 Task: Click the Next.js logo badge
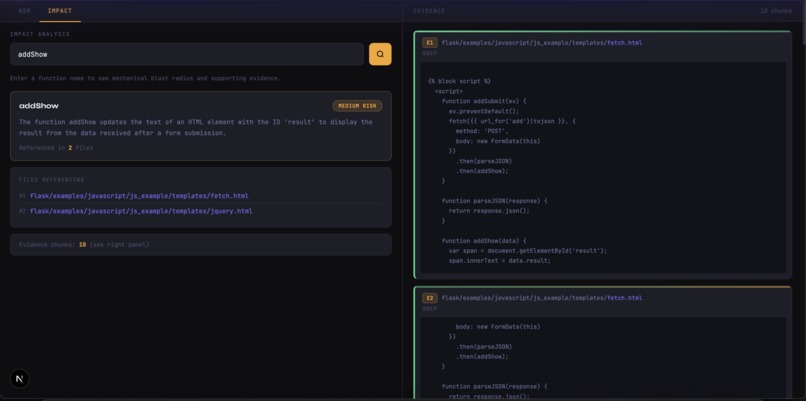point(20,379)
